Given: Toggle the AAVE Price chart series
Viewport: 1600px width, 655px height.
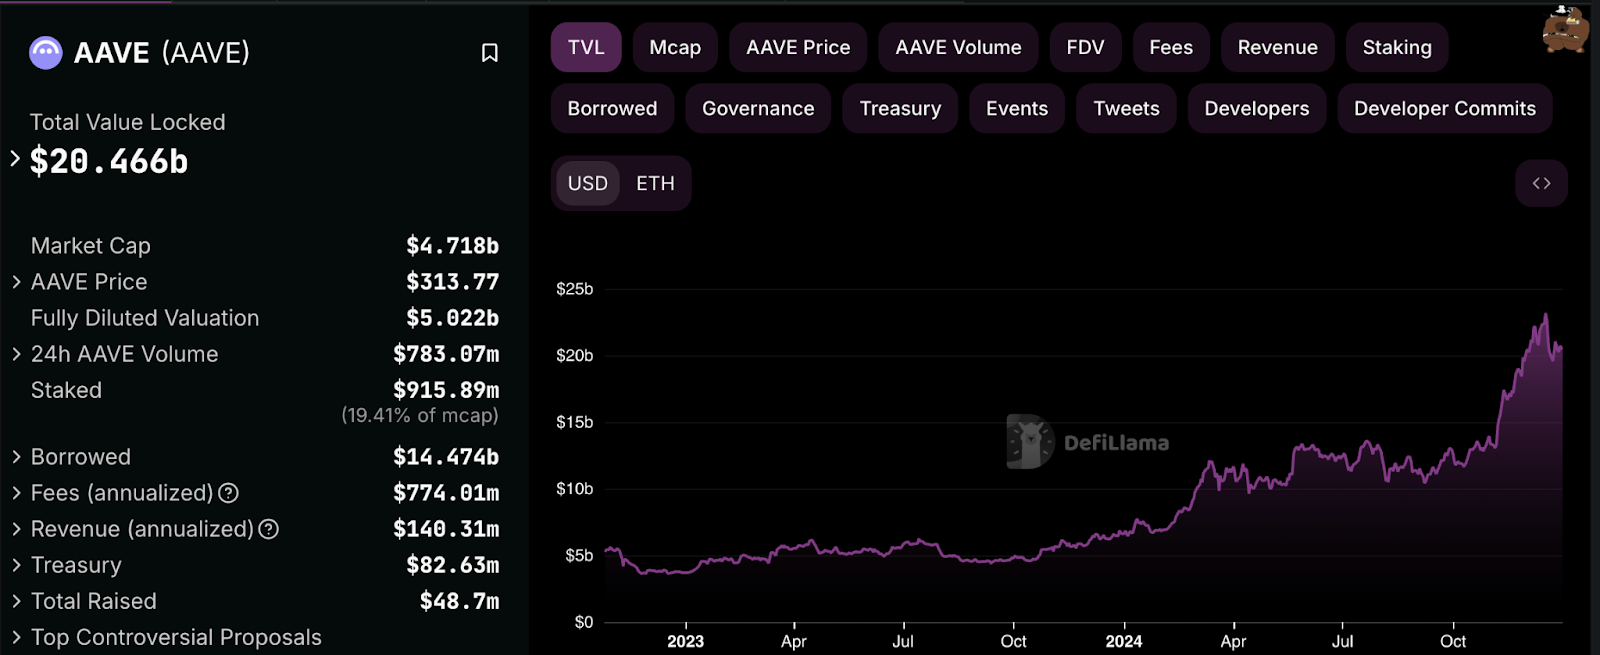Looking at the screenshot, I should [x=798, y=47].
